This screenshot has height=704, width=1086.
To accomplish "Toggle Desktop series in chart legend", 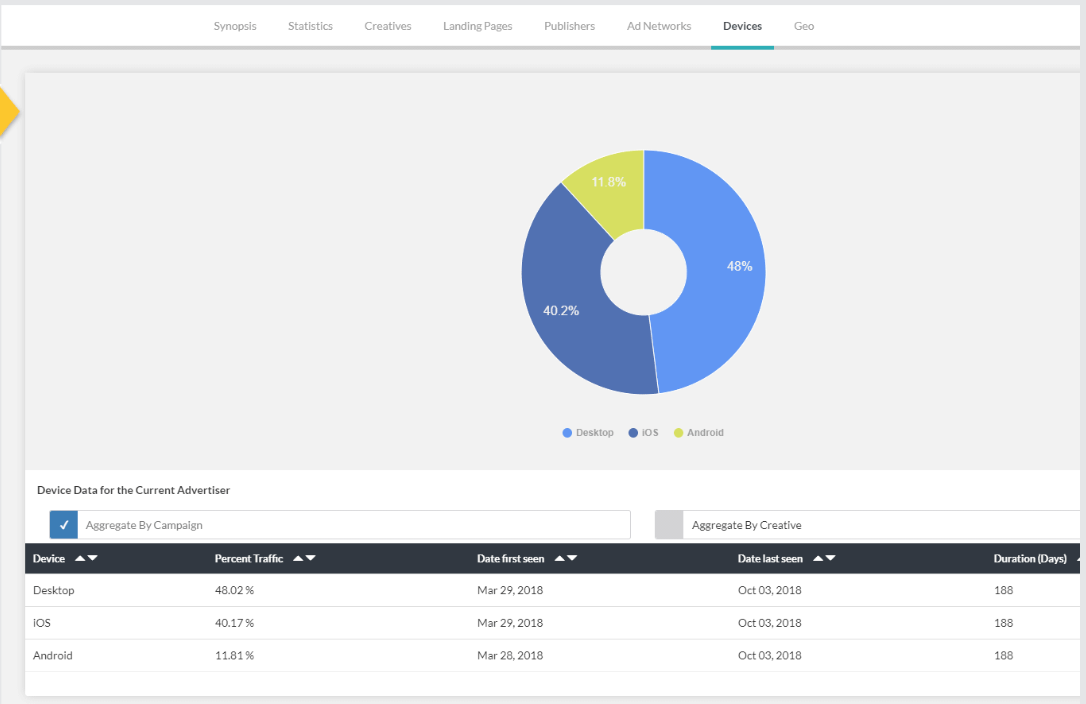I will (x=588, y=433).
